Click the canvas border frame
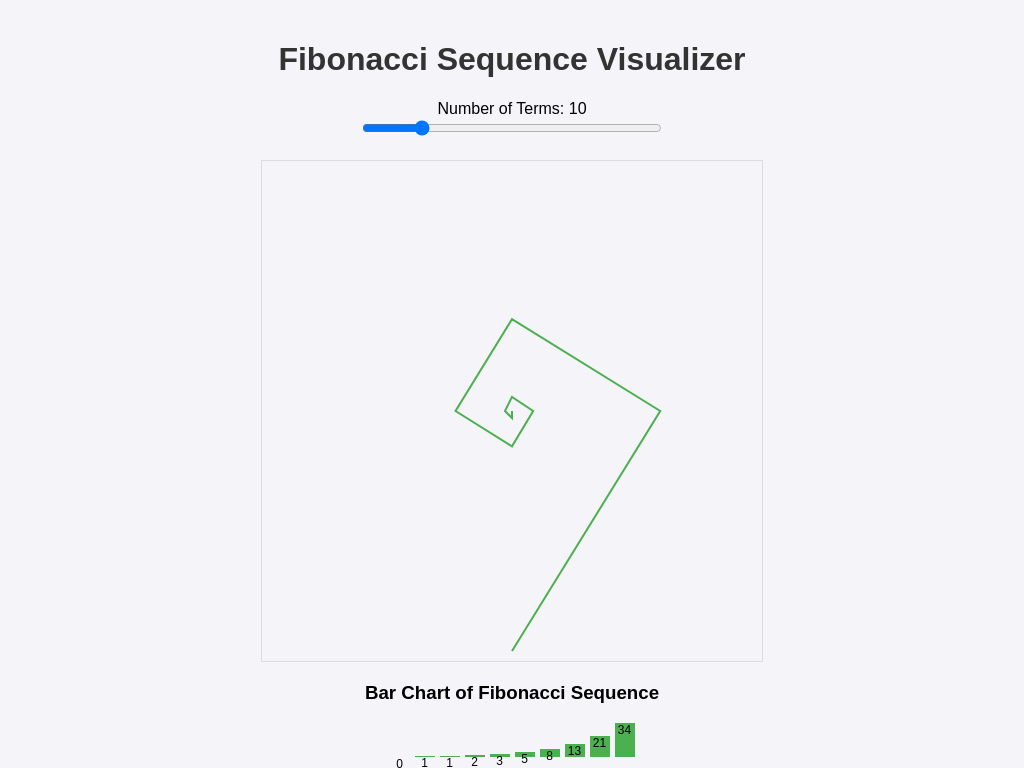Viewport: 1024px width, 768px height. (262, 410)
